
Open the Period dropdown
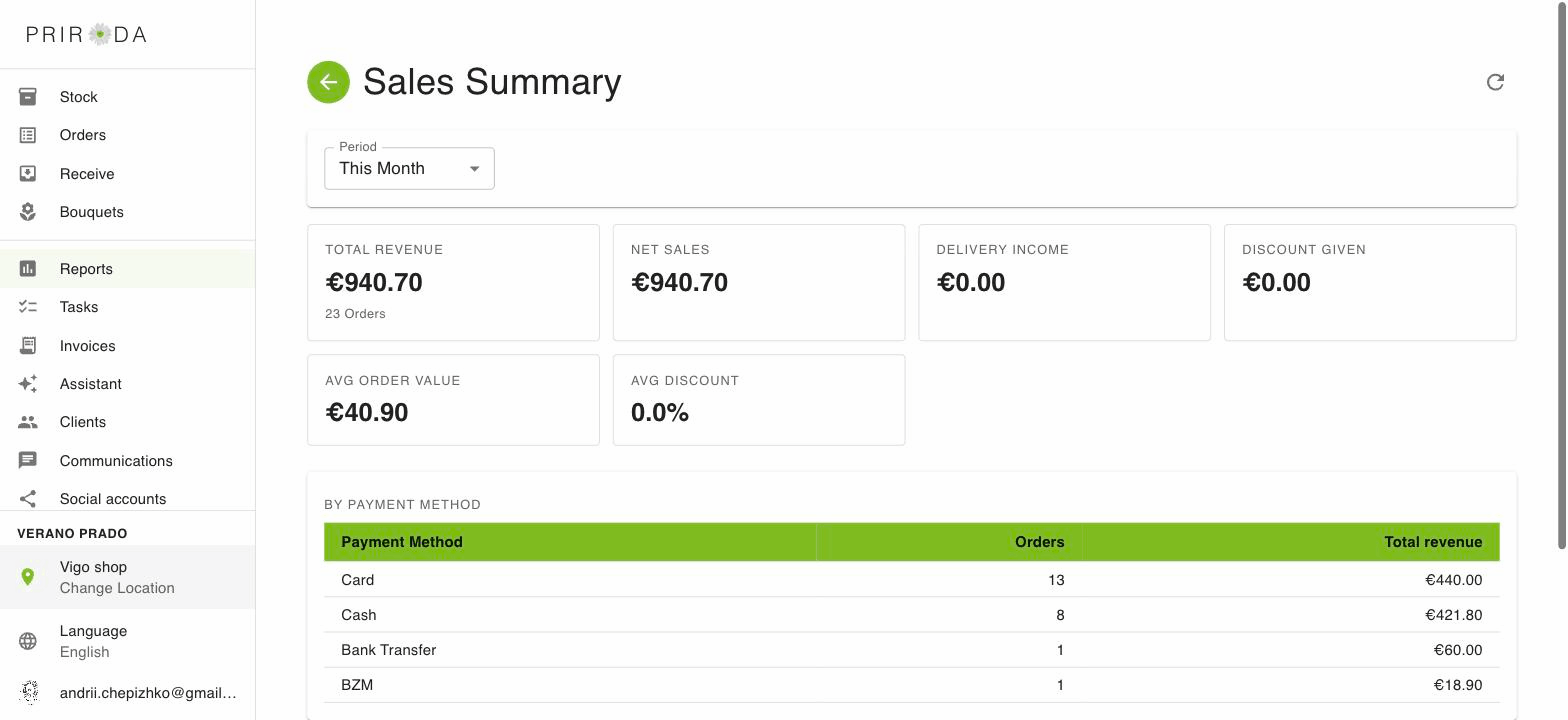coord(409,168)
